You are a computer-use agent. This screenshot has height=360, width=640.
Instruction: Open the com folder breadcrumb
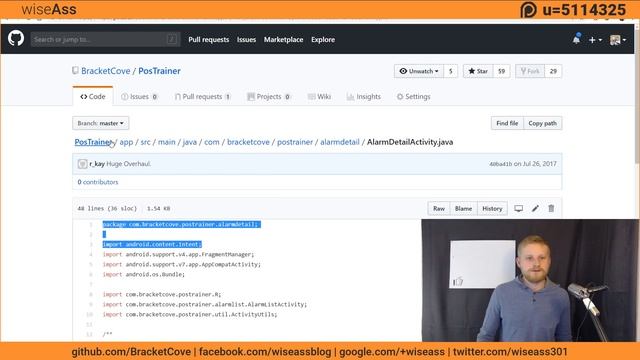pos(212,142)
